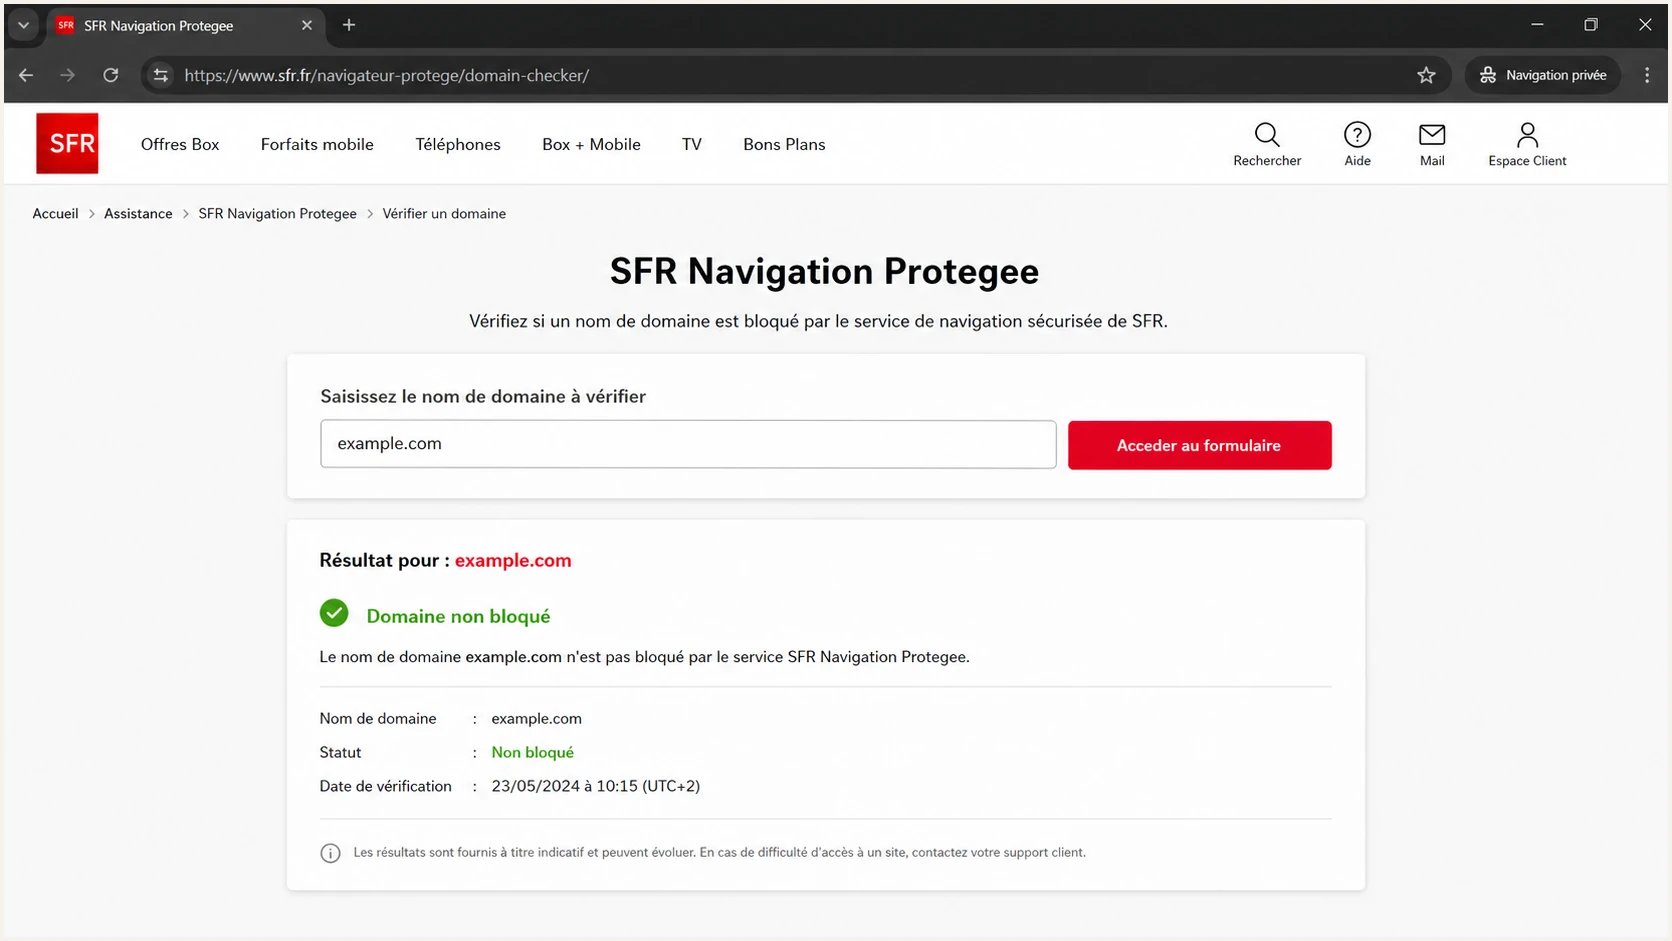
Task: Click the date 23/05/2024 à 10:15 (UTC+2)
Action: point(595,786)
